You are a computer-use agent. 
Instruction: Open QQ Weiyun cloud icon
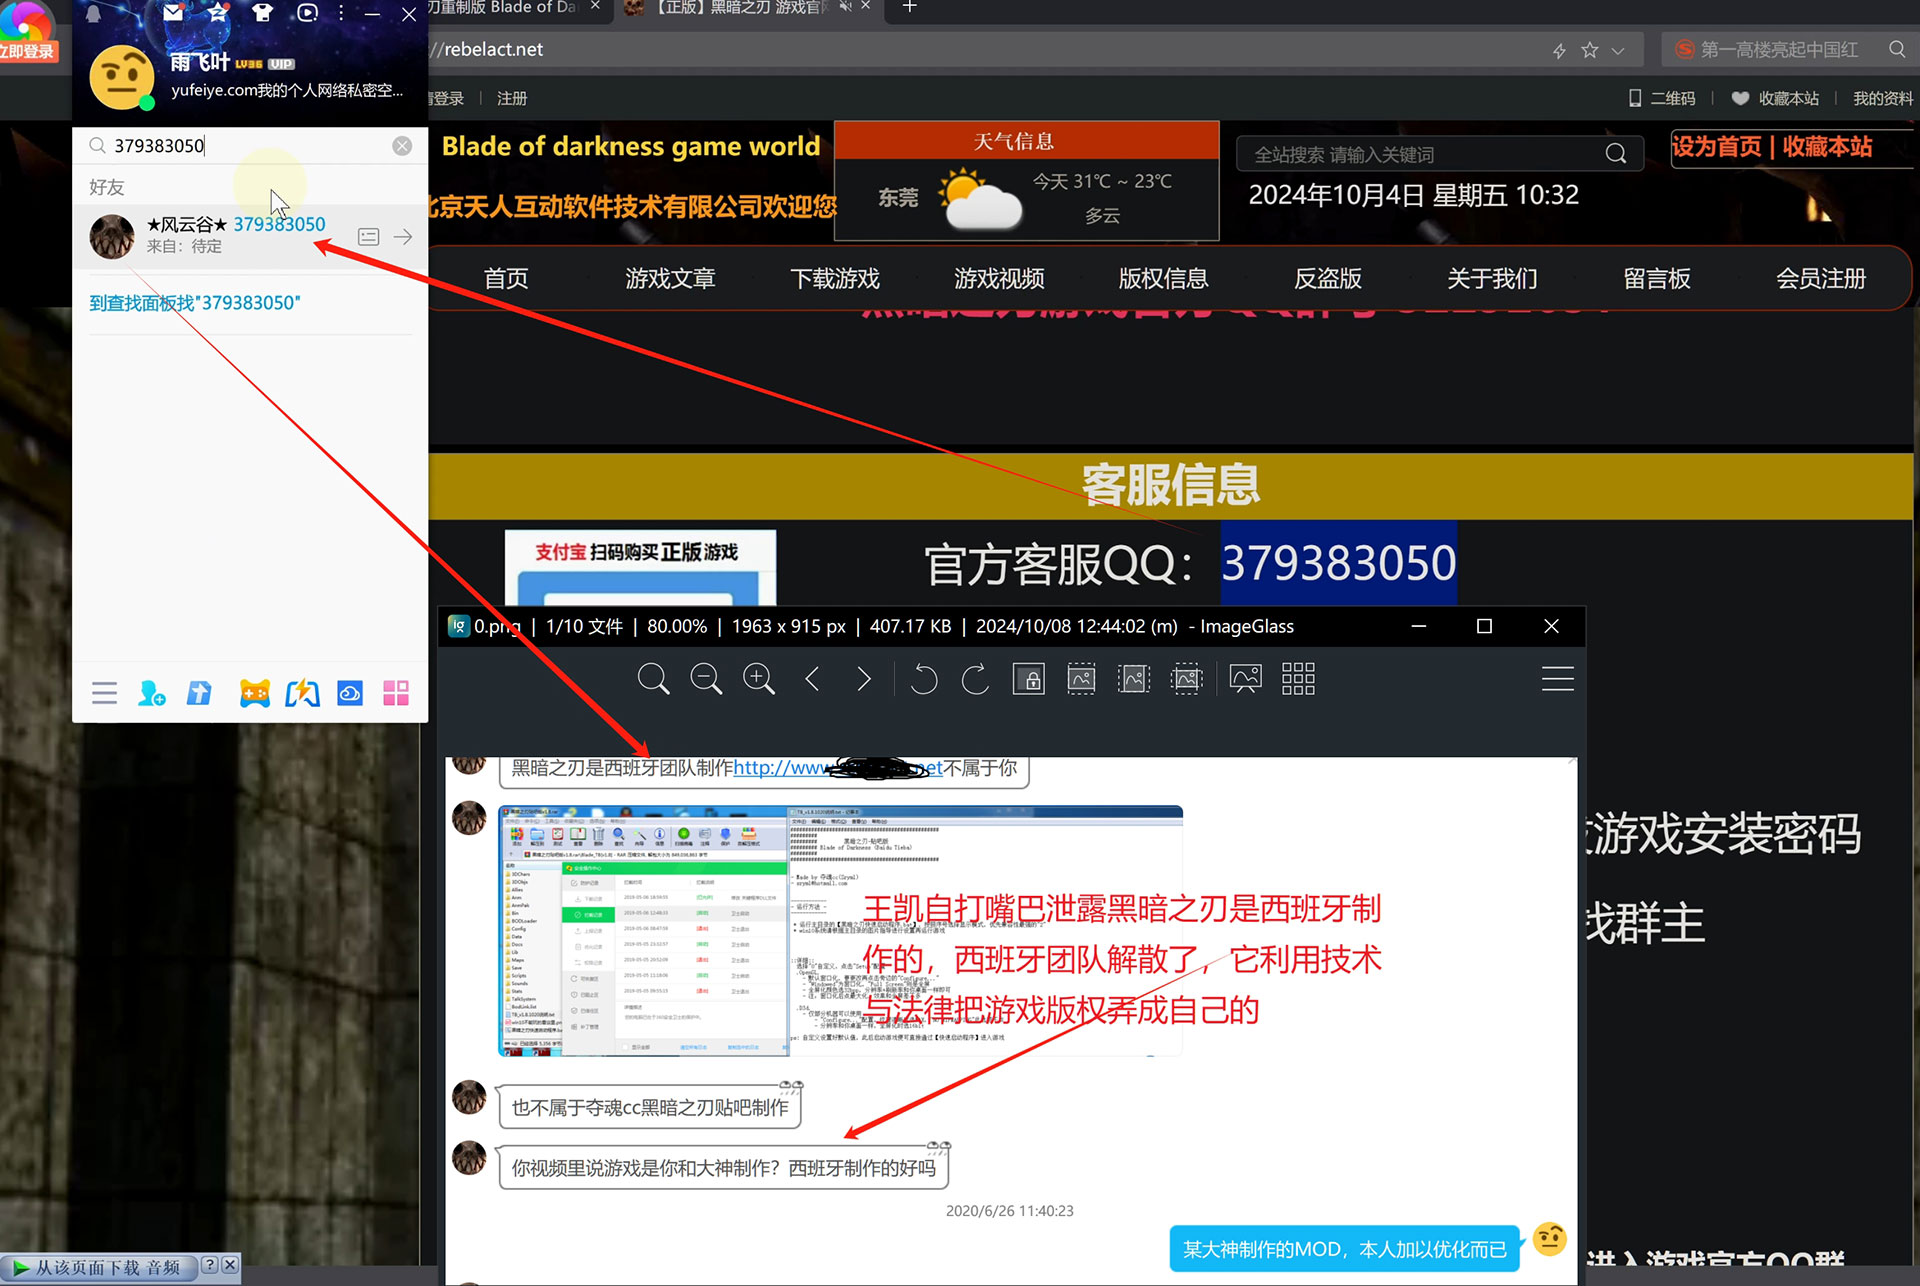pos(350,693)
